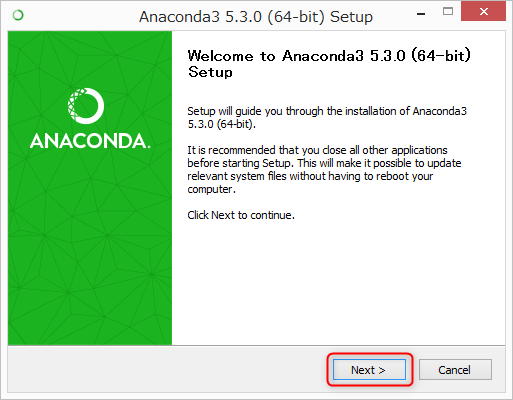Click the Click Next to continue text

(241, 215)
